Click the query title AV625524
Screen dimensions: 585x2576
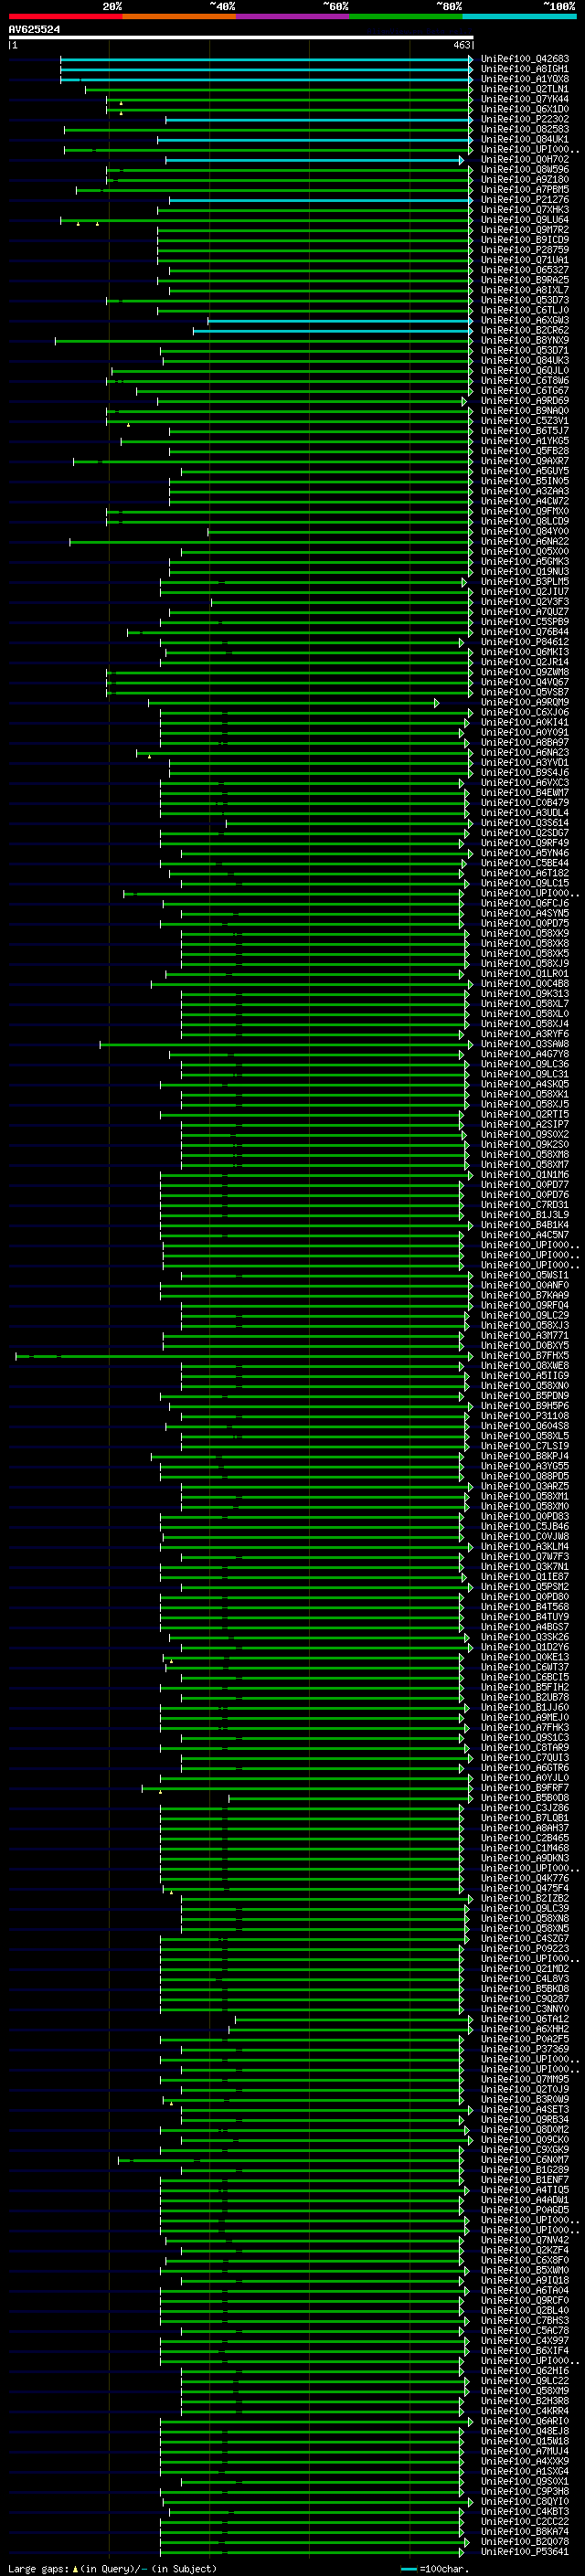pos(34,30)
